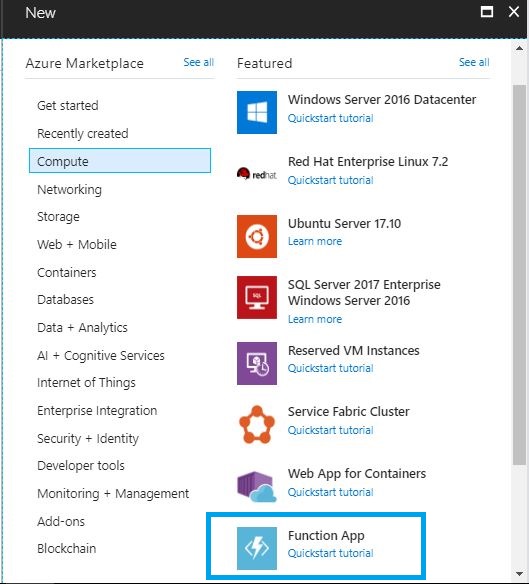Screen dimensions: 529x584
Task: Select the Ubuntu Server orange icon
Action: pyautogui.click(x=257, y=237)
